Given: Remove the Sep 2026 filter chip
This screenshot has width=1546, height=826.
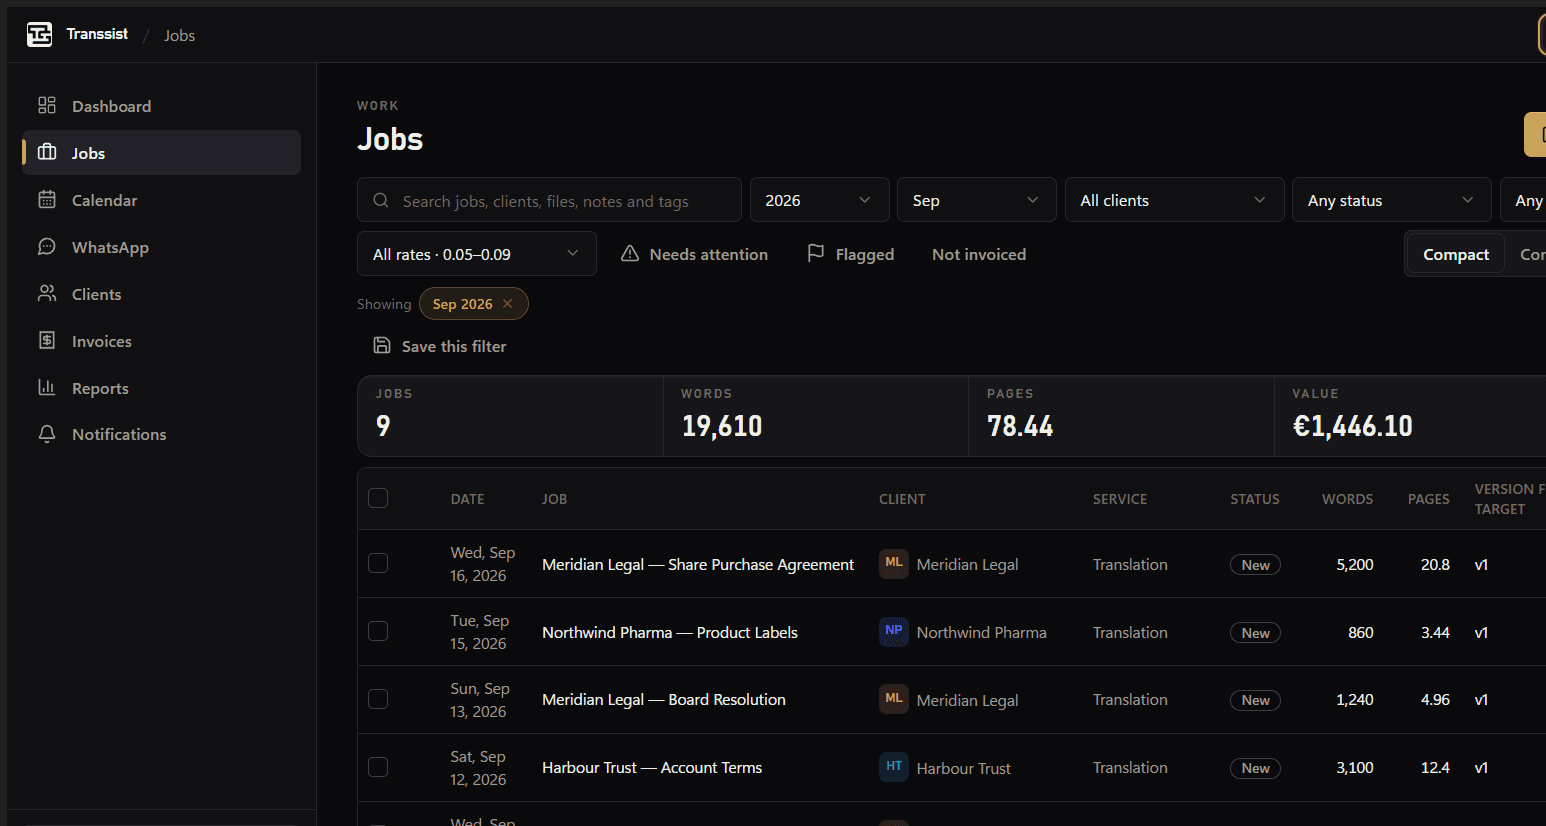Looking at the screenshot, I should pyautogui.click(x=508, y=303).
